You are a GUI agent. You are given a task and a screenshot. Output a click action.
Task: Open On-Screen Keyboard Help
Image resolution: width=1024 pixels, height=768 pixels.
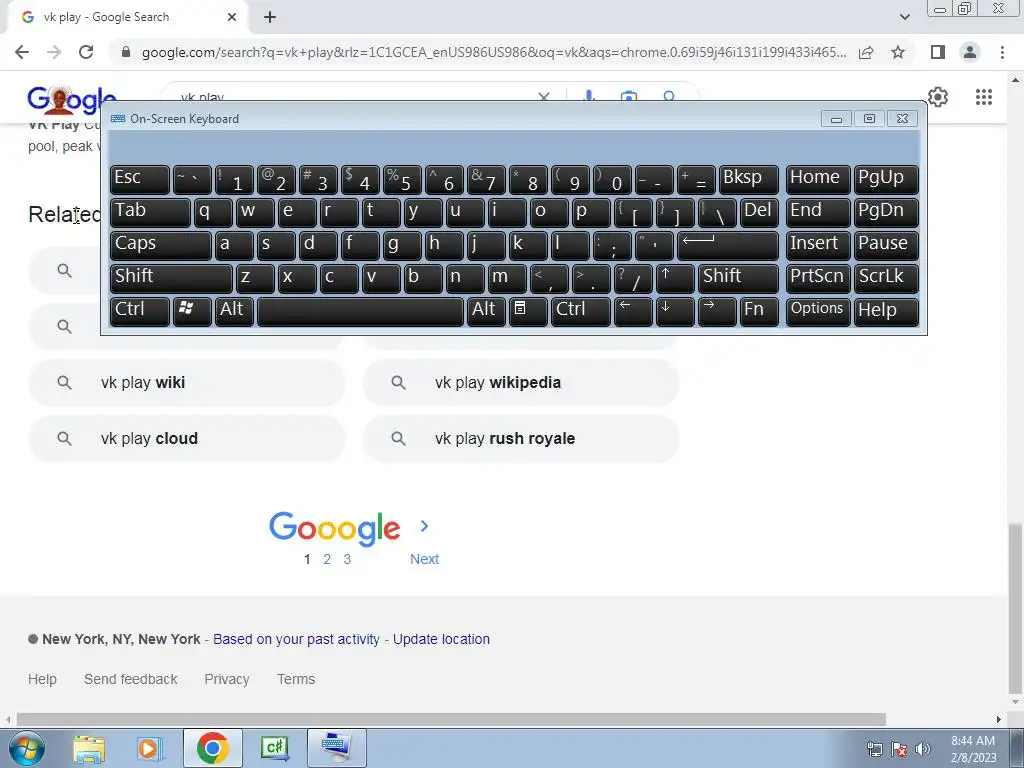click(886, 311)
